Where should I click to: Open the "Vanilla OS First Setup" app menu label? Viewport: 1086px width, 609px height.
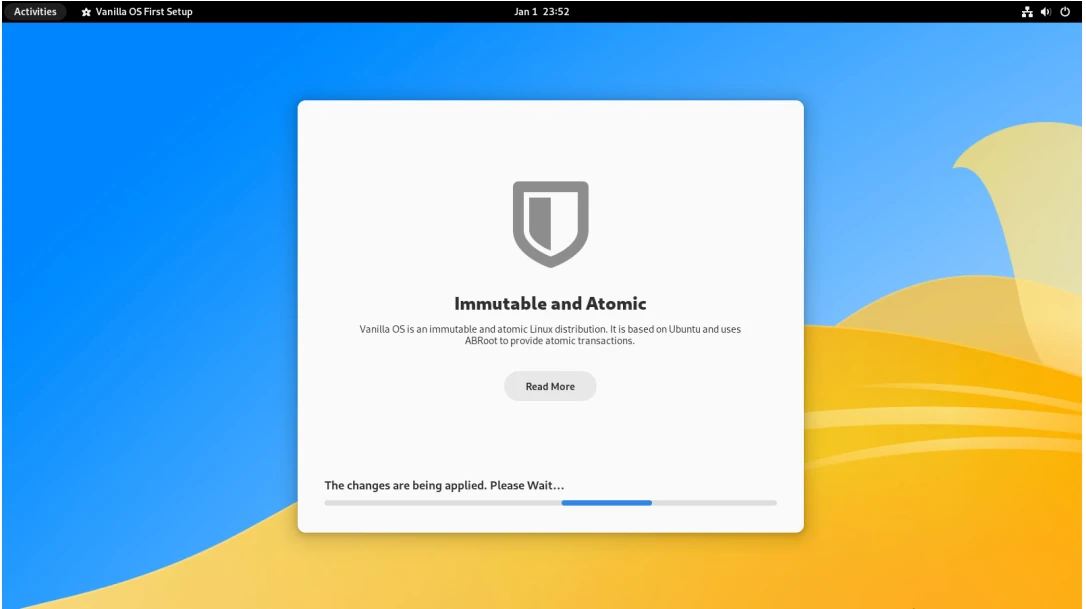pos(143,12)
